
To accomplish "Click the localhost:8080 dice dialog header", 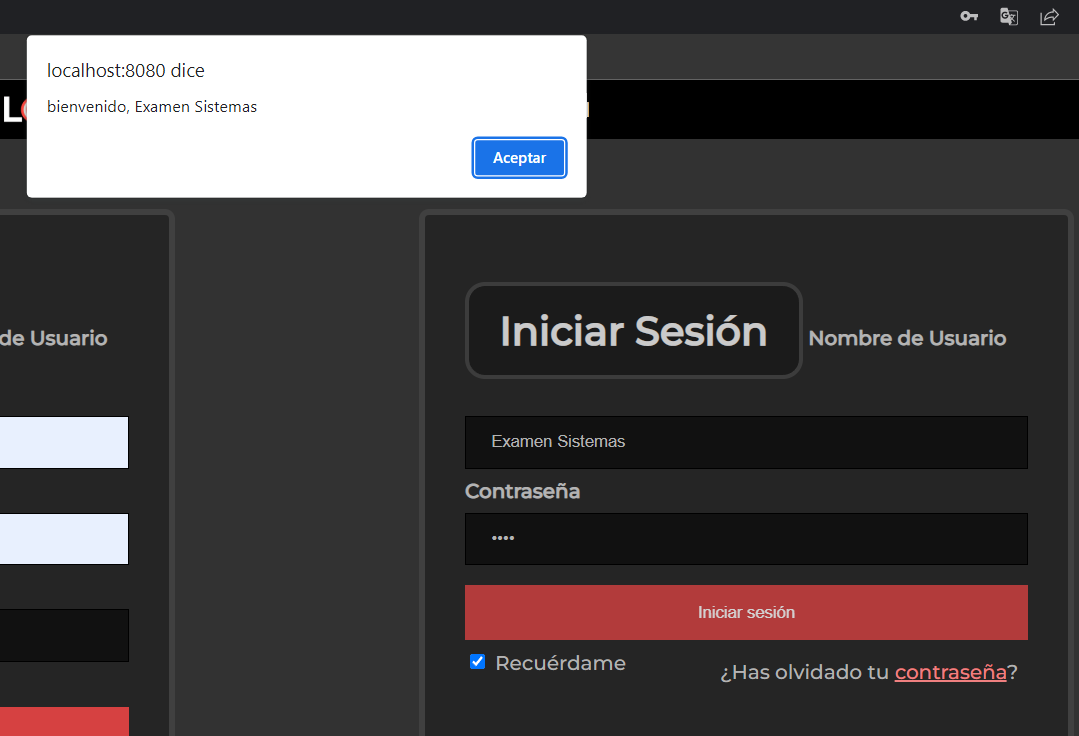I will pyautogui.click(x=125, y=70).
